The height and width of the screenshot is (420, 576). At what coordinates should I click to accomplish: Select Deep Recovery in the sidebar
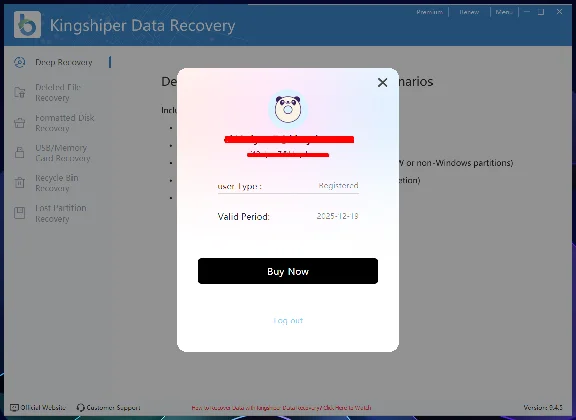(64, 62)
